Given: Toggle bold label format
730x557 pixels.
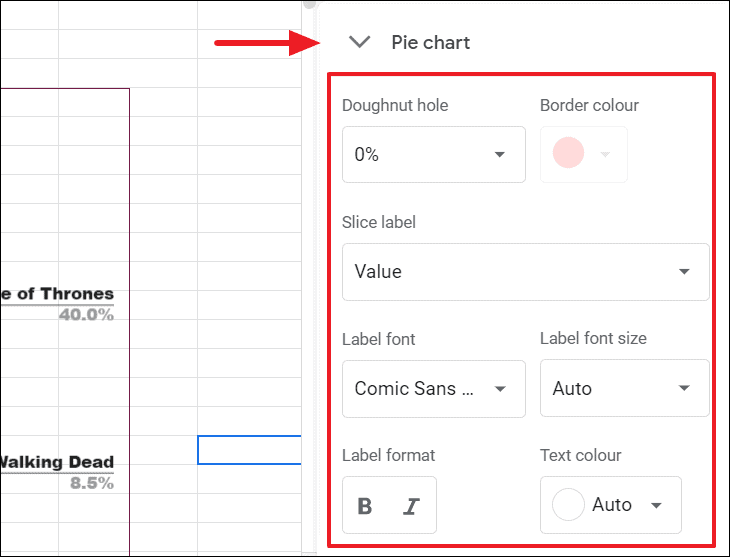Looking at the screenshot, I should click(x=365, y=506).
